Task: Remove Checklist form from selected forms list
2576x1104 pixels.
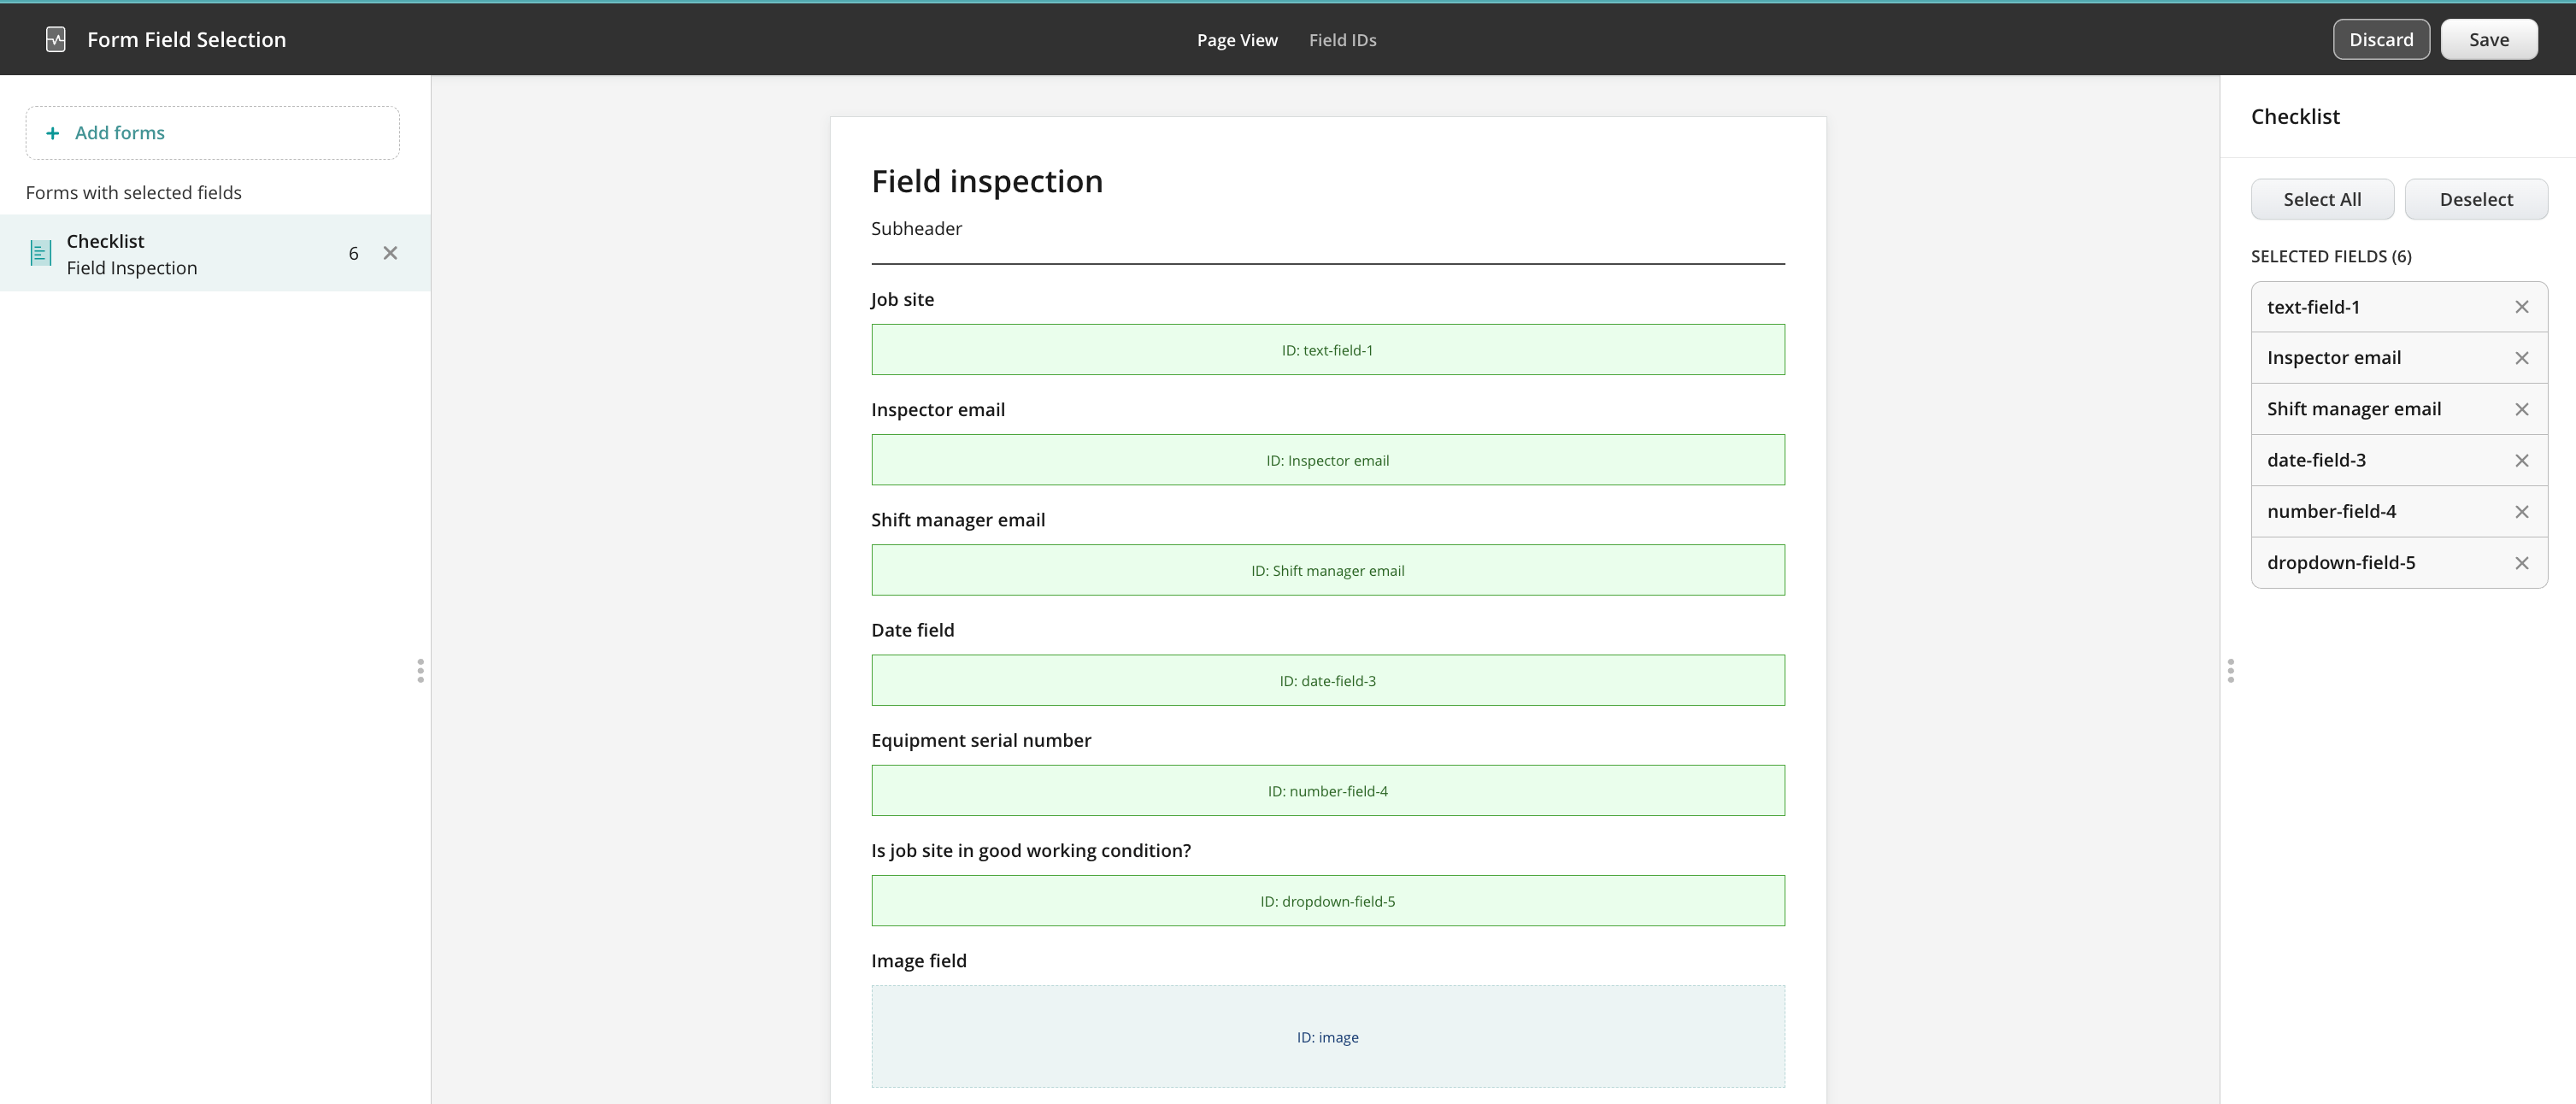Action: tap(390, 253)
